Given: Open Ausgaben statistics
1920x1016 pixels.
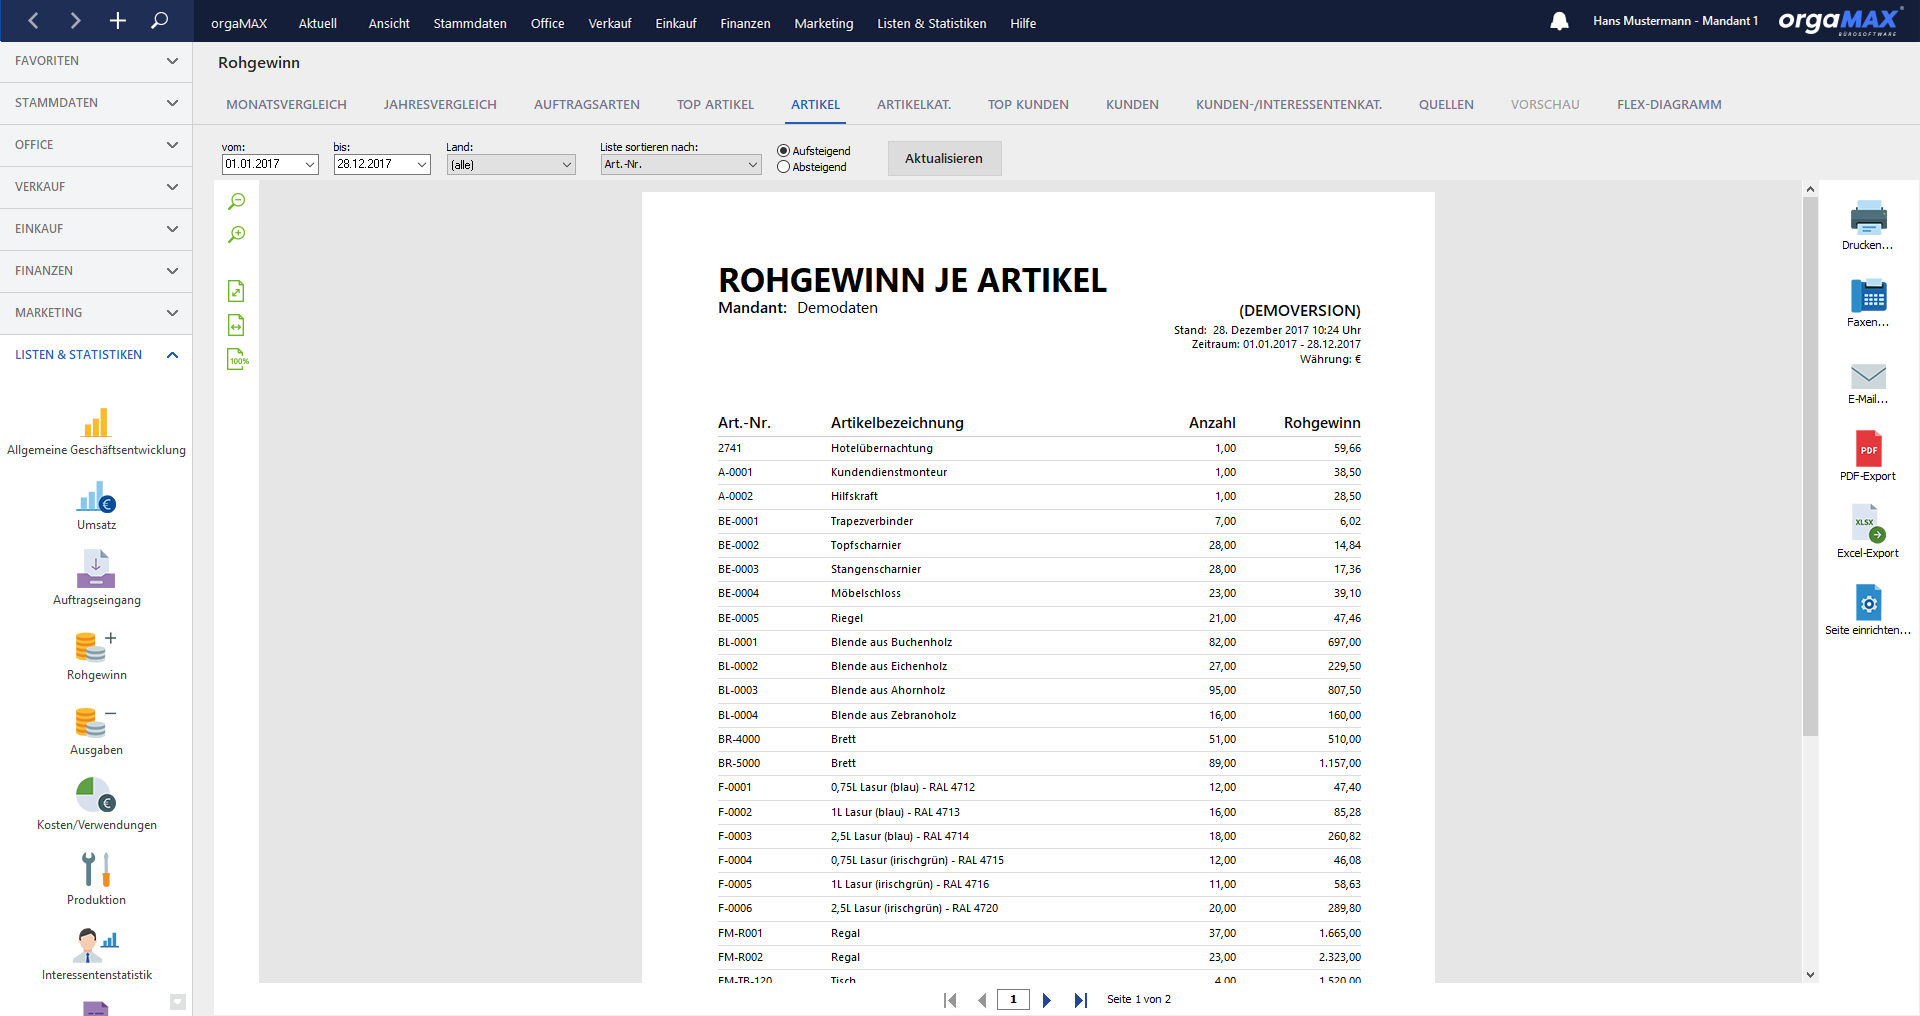Looking at the screenshot, I should pos(96,731).
